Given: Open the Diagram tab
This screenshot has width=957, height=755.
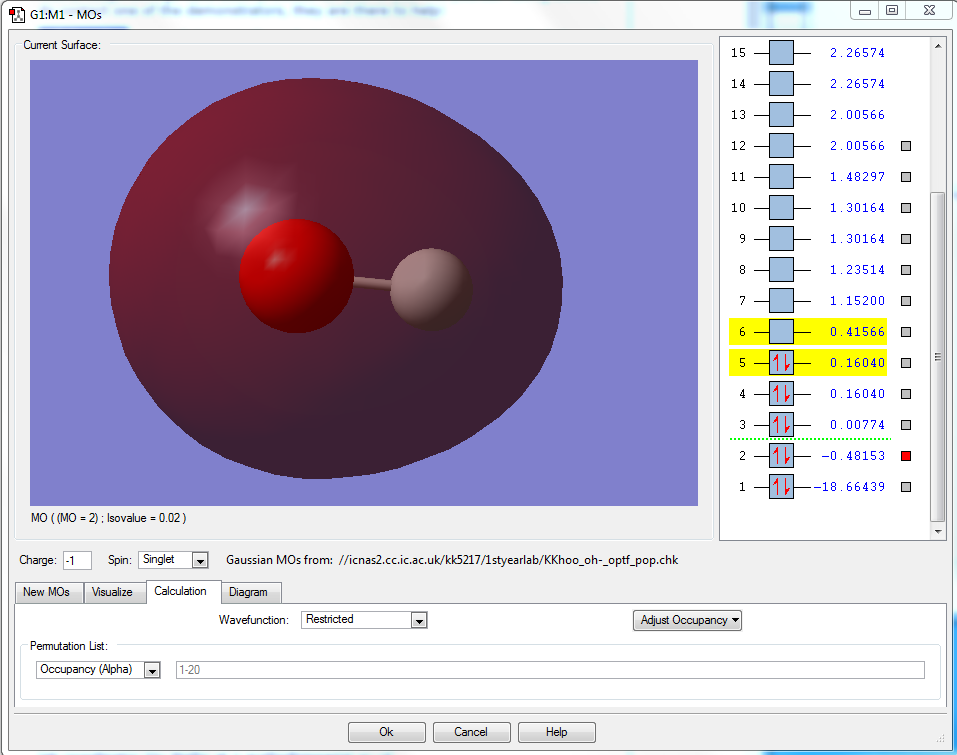Looking at the screenshot, I should click(x=248, y=592).
